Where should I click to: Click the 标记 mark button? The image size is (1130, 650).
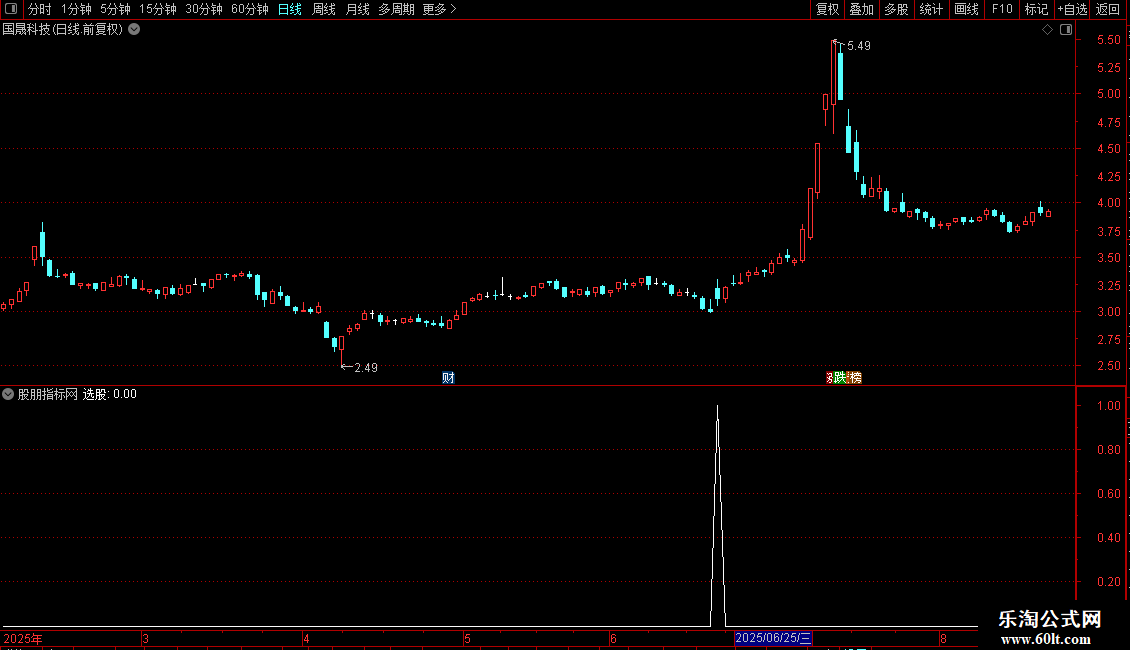point(1036,9)
